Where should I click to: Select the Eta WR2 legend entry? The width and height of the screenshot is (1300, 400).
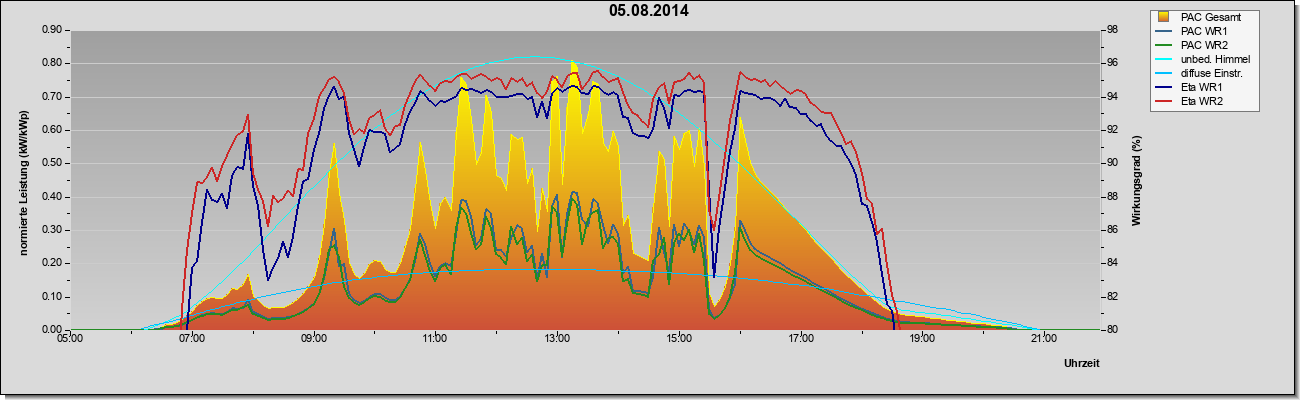[1203, 101]
